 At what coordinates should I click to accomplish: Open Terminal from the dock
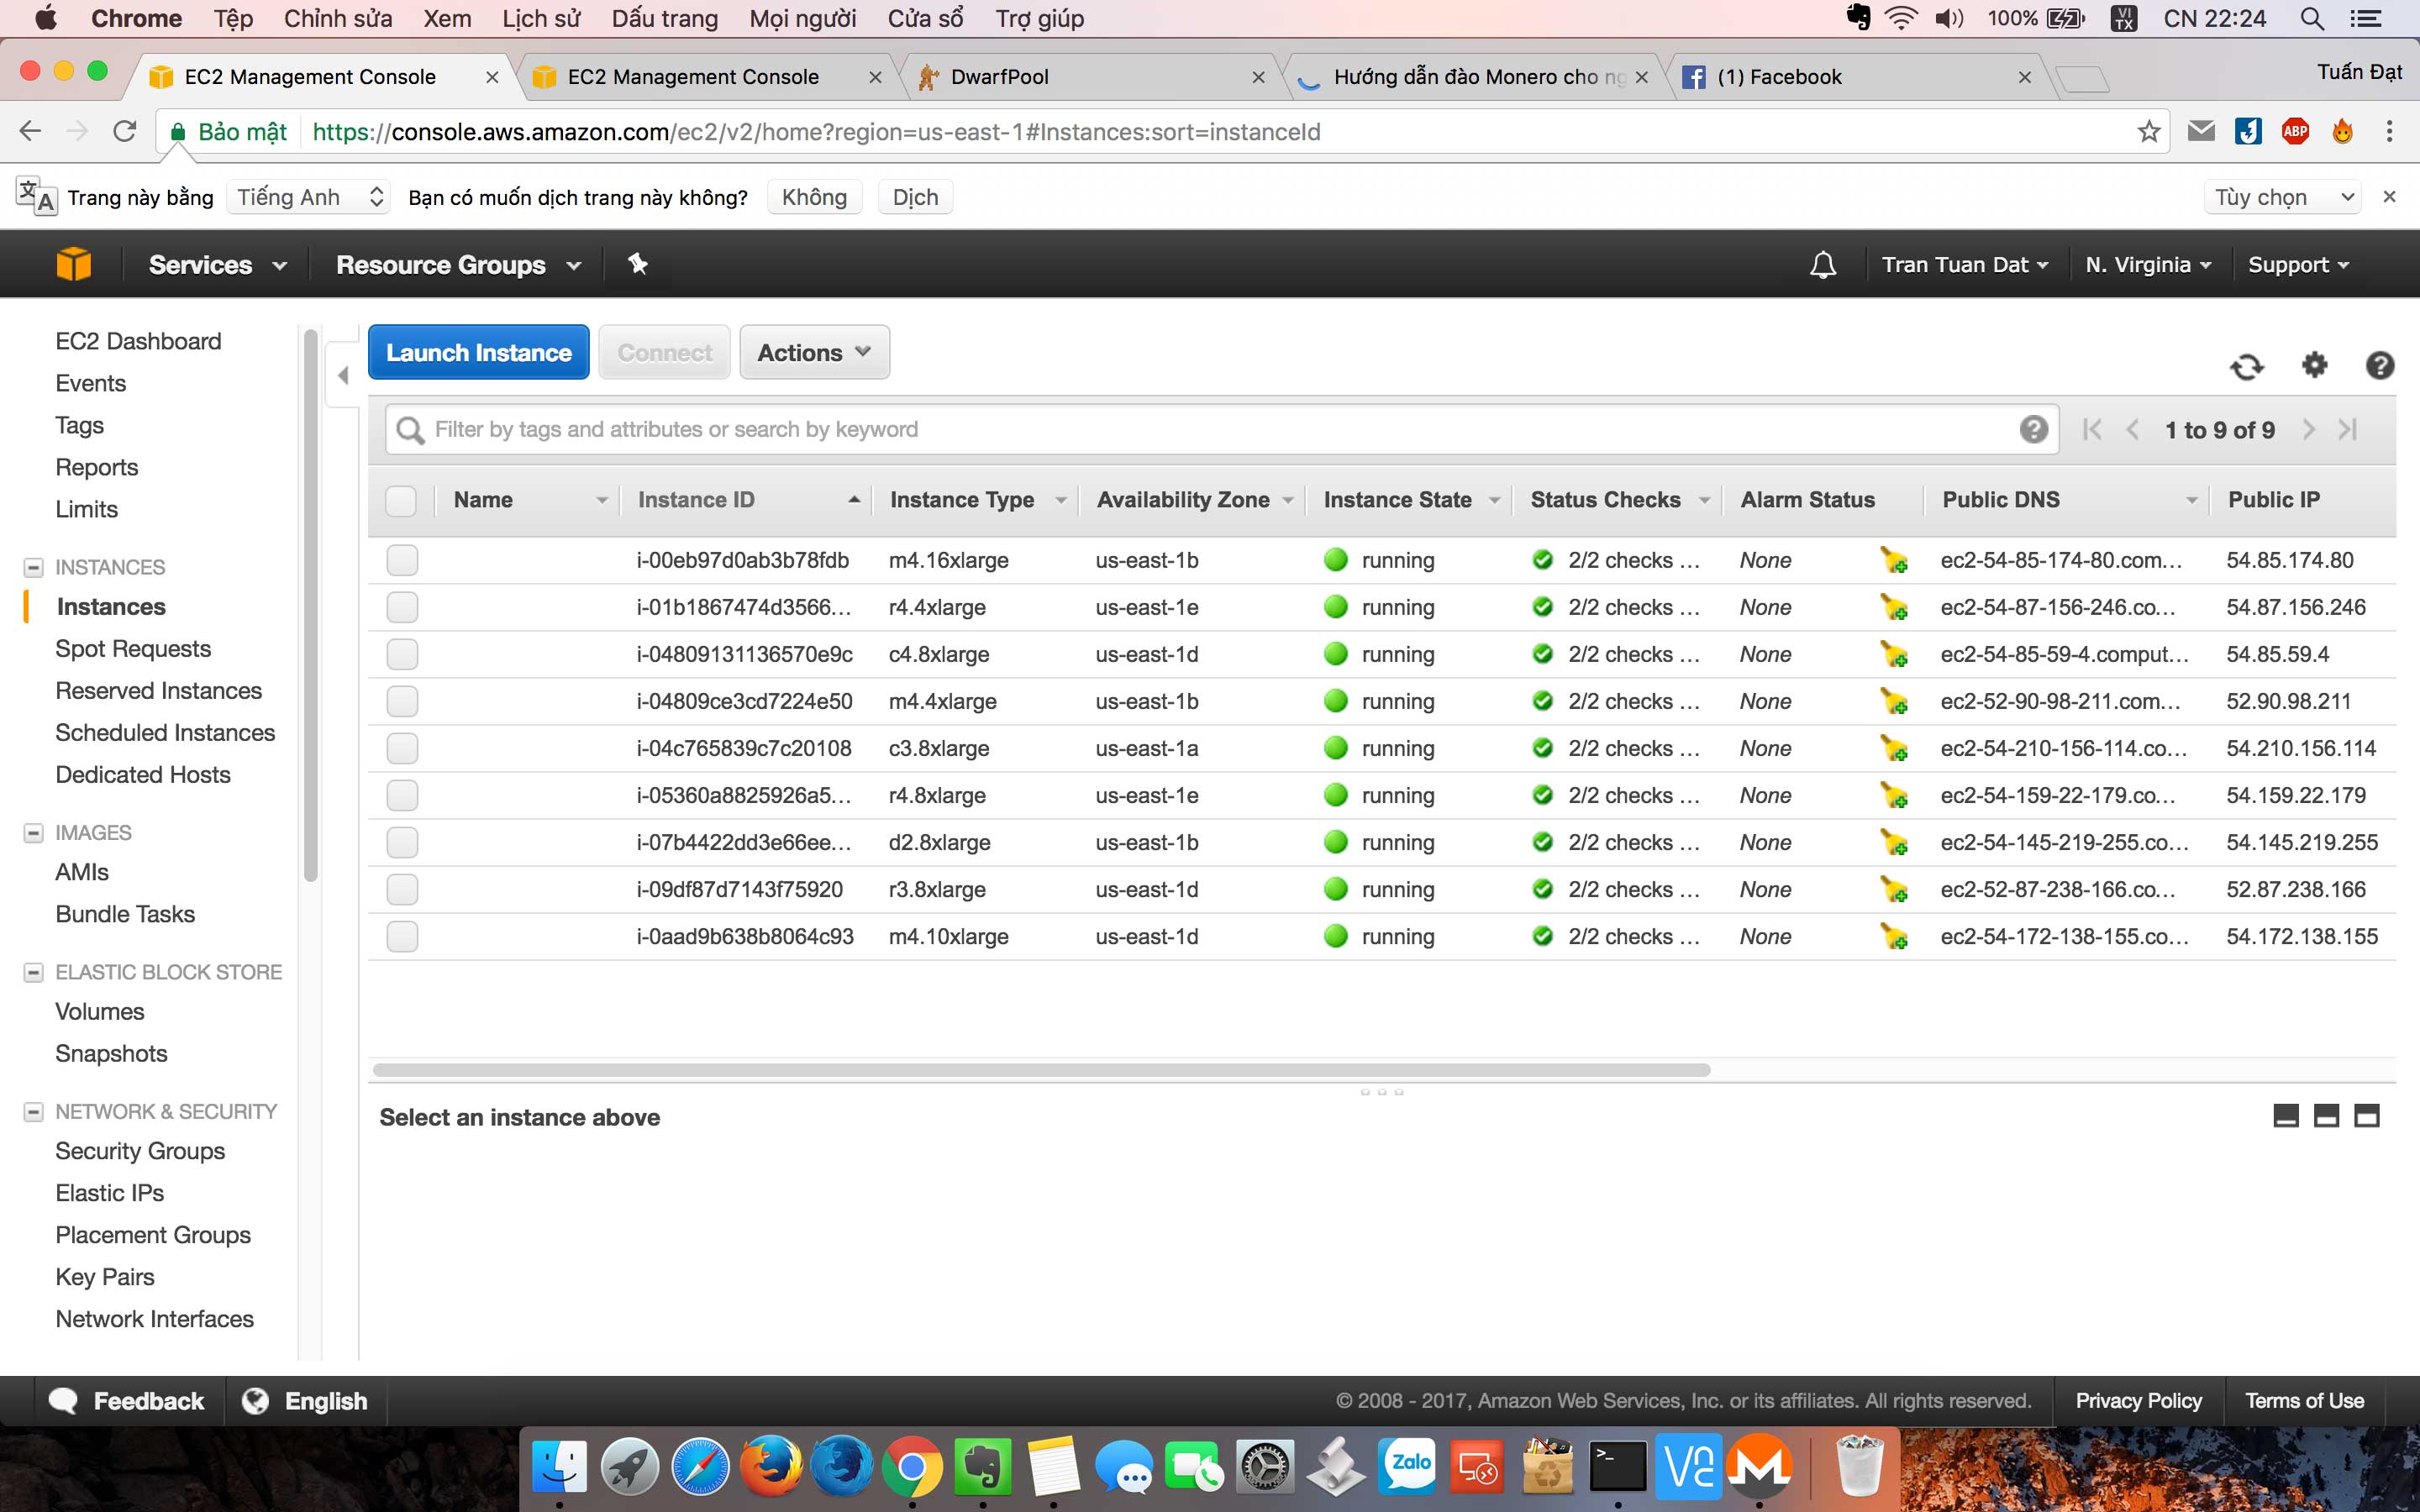click(1617, 1467)
